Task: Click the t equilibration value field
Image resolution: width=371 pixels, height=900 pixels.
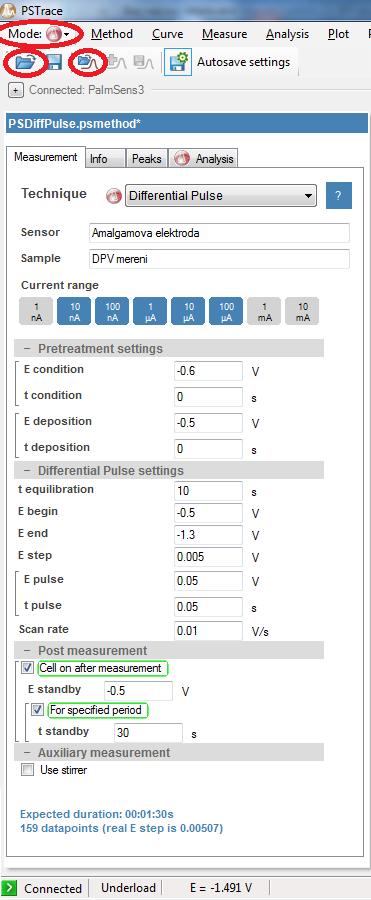Action: point(208,491)
